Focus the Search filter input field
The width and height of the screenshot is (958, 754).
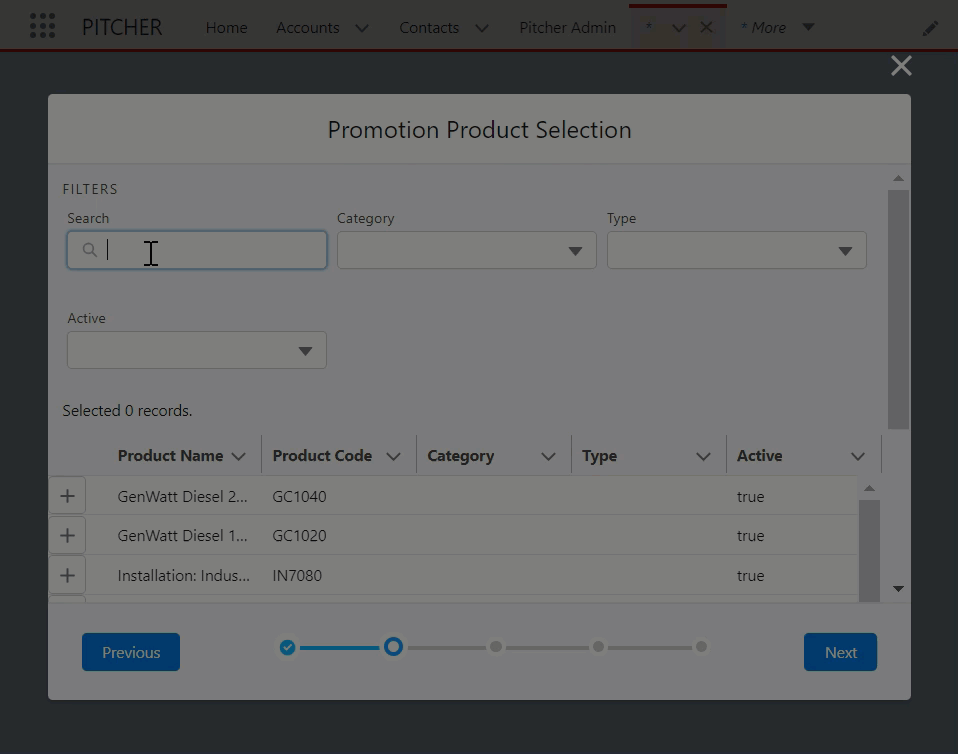[210, 251]
